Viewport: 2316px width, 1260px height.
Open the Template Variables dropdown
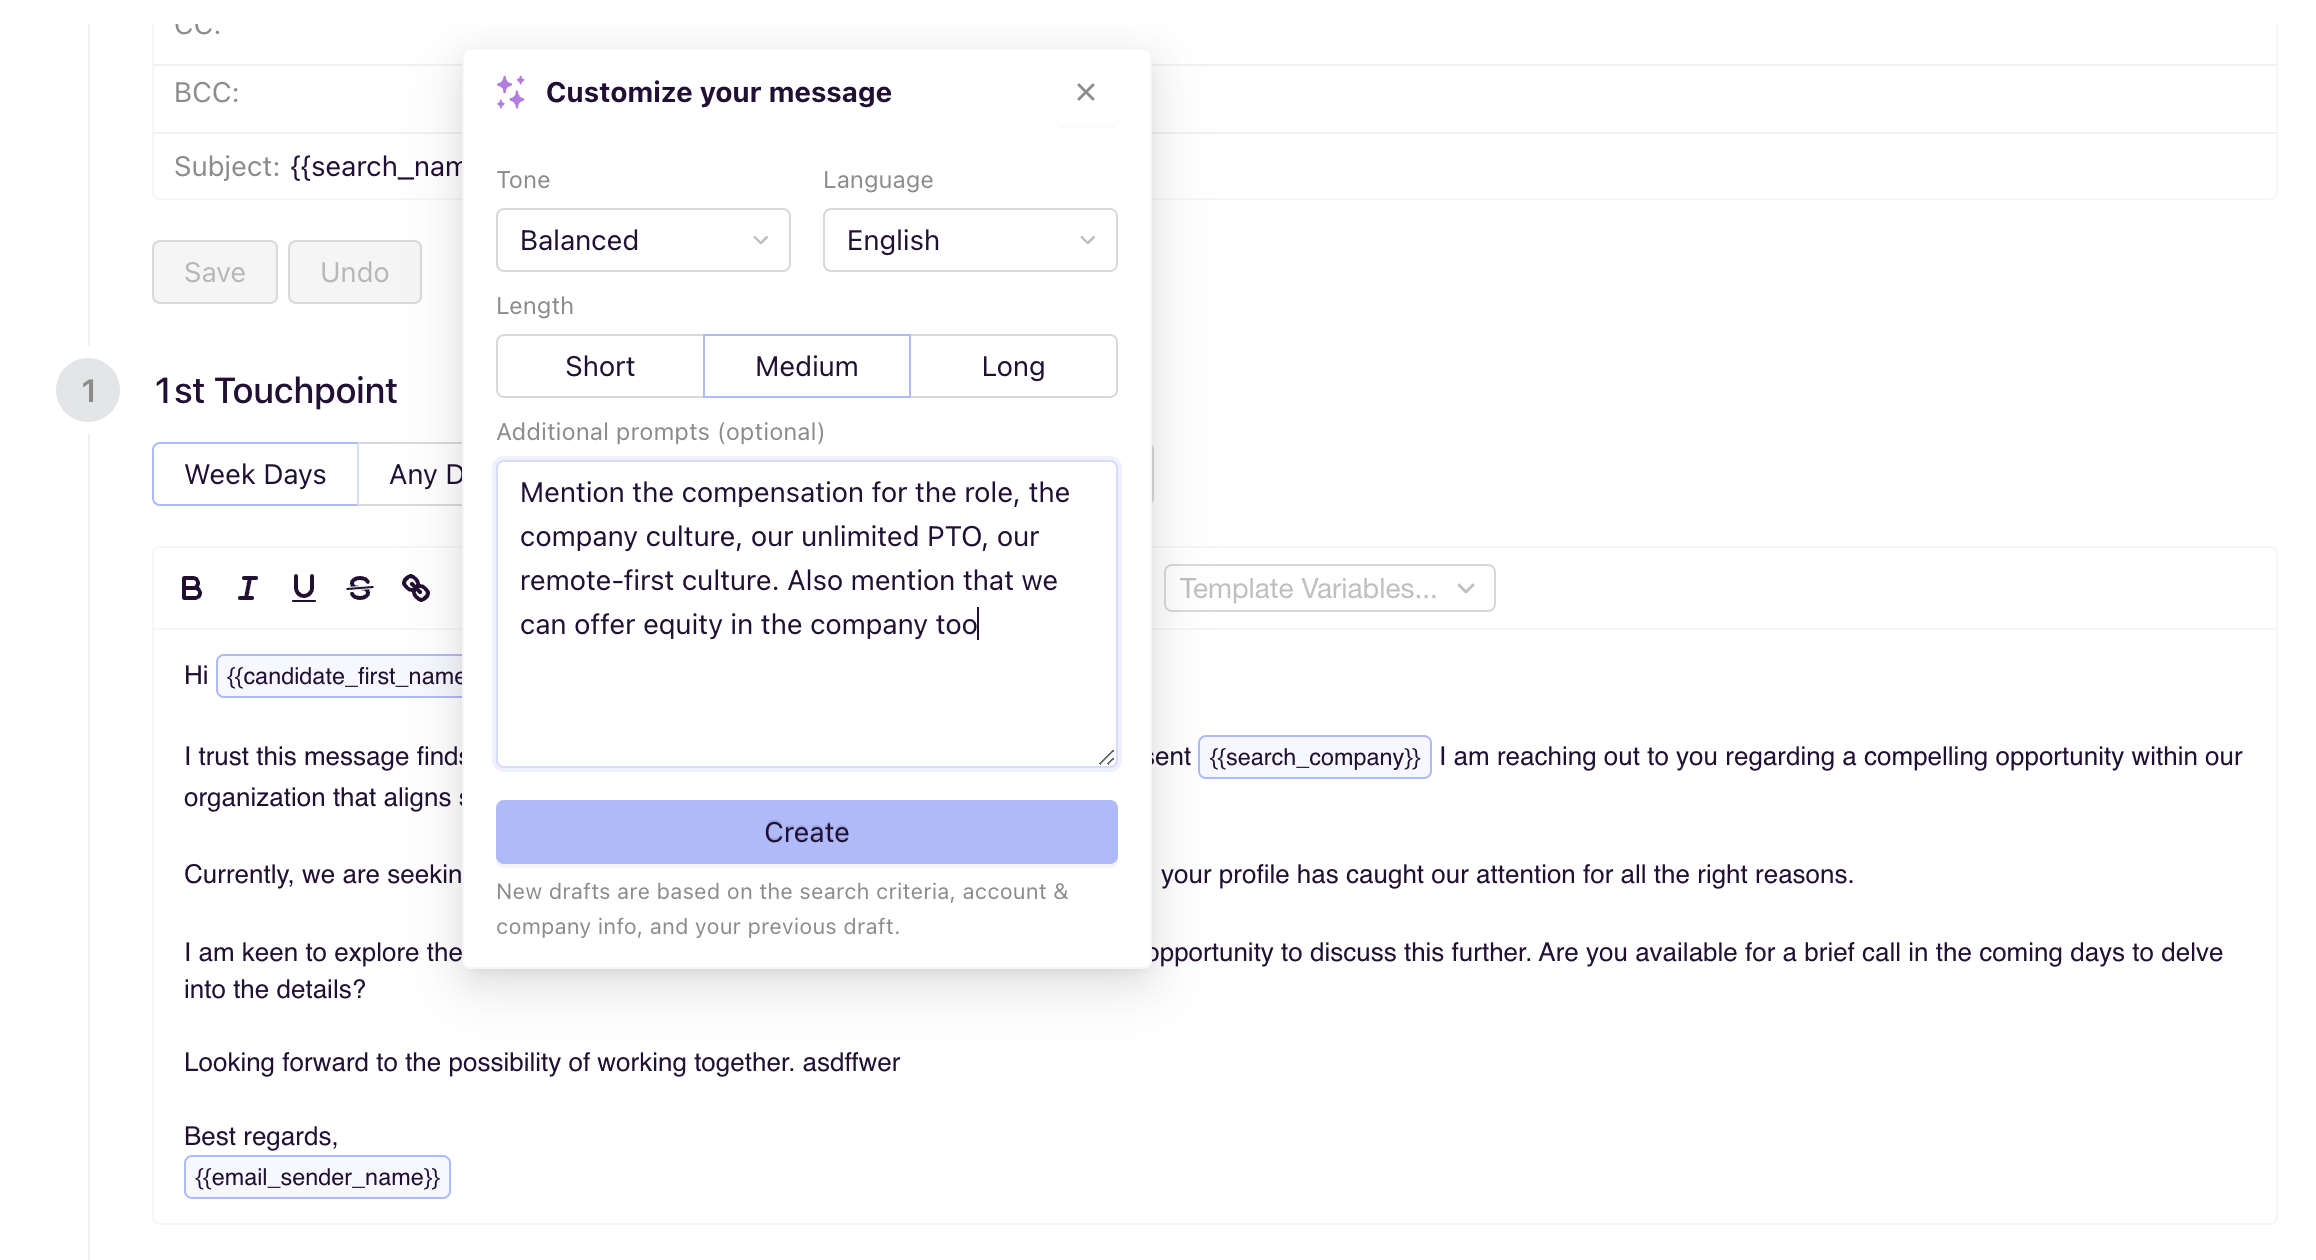click(x=1326, y=587)
